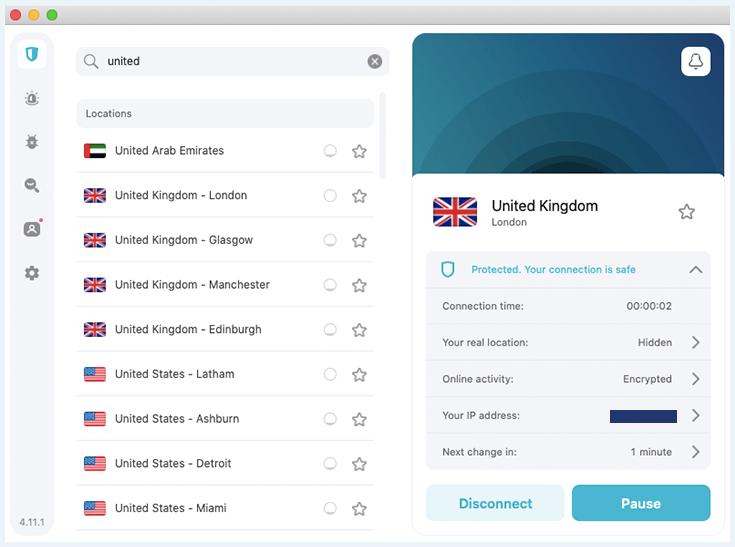
Task: Select the United Kingdom - Glasgow radio button
Action: point(330,240)
